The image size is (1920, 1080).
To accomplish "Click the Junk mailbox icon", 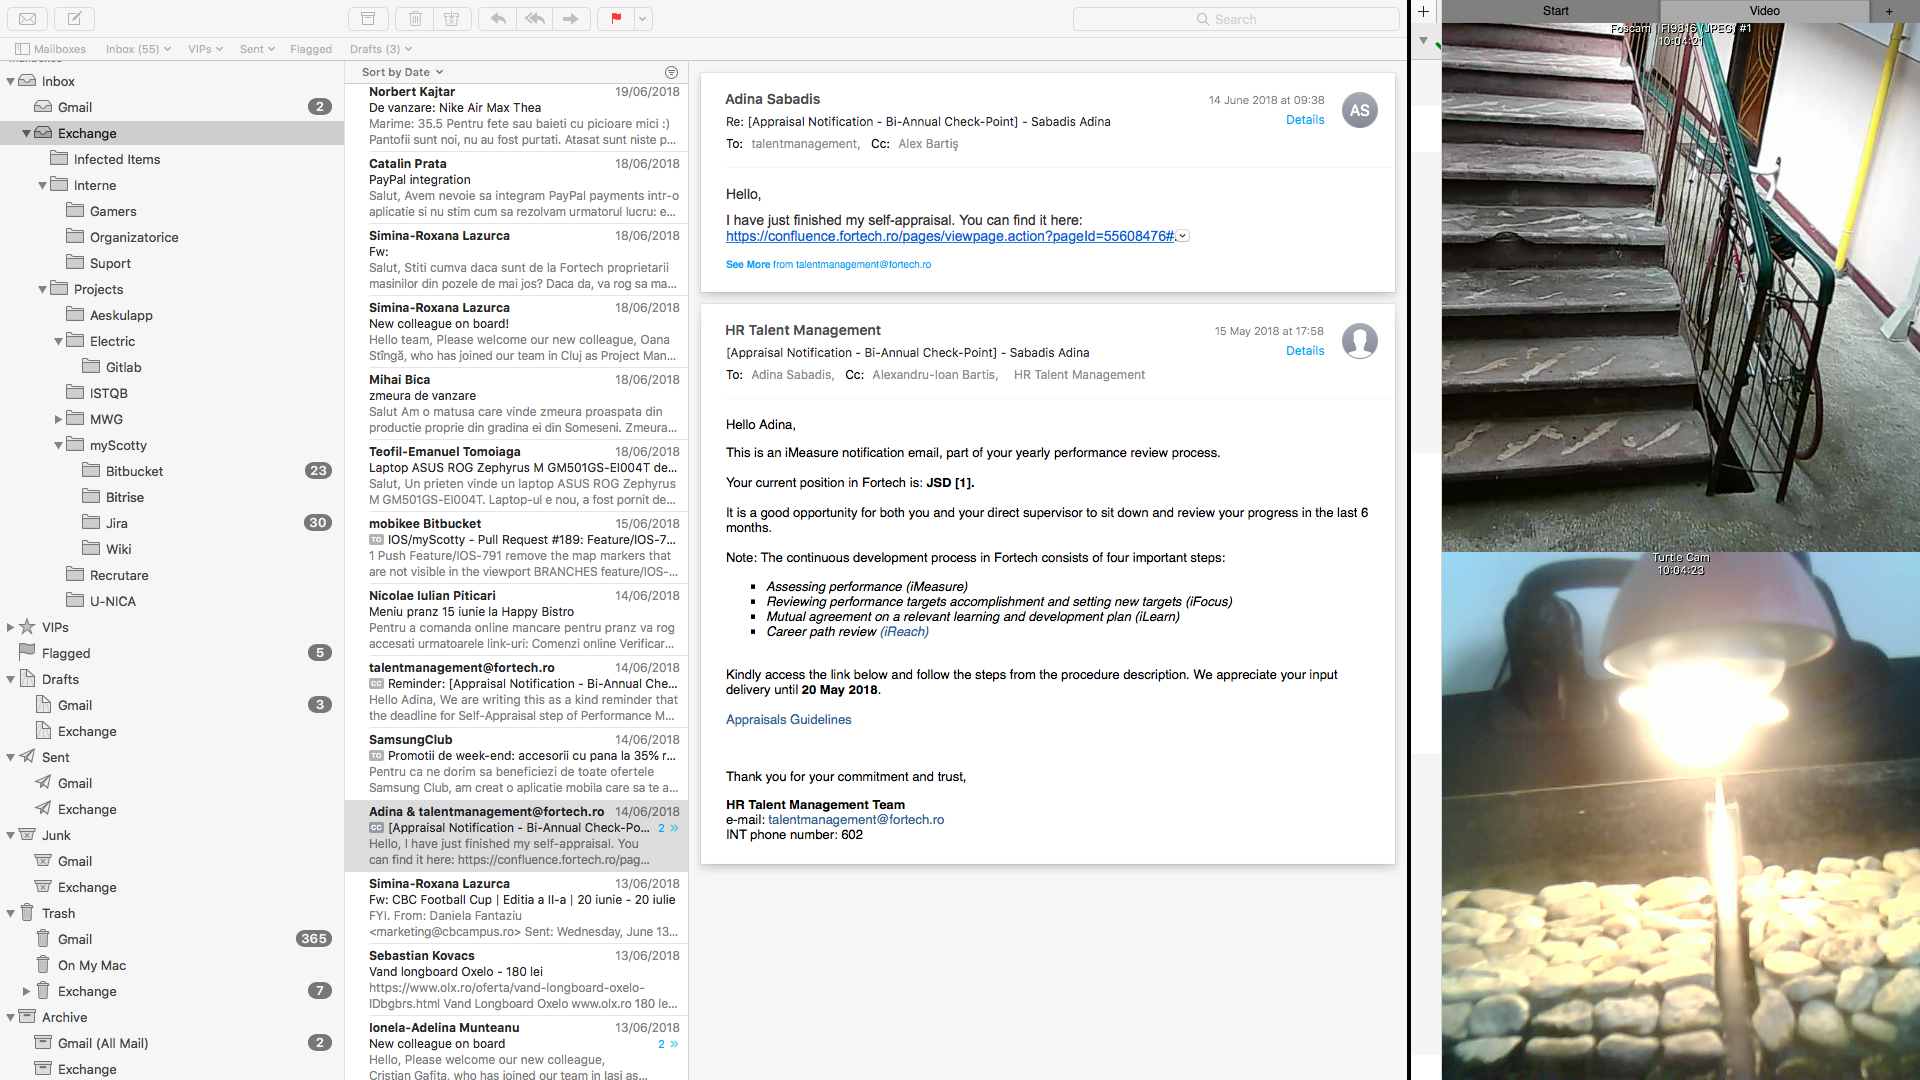I will point(27,835).
